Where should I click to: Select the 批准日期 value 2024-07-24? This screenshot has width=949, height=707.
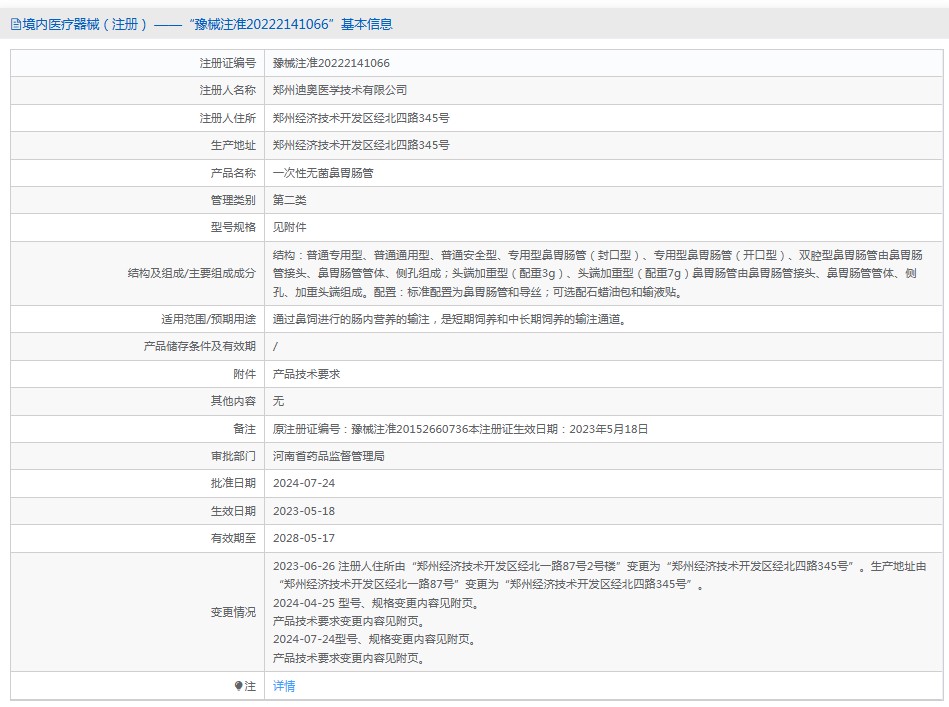[303, 485]
